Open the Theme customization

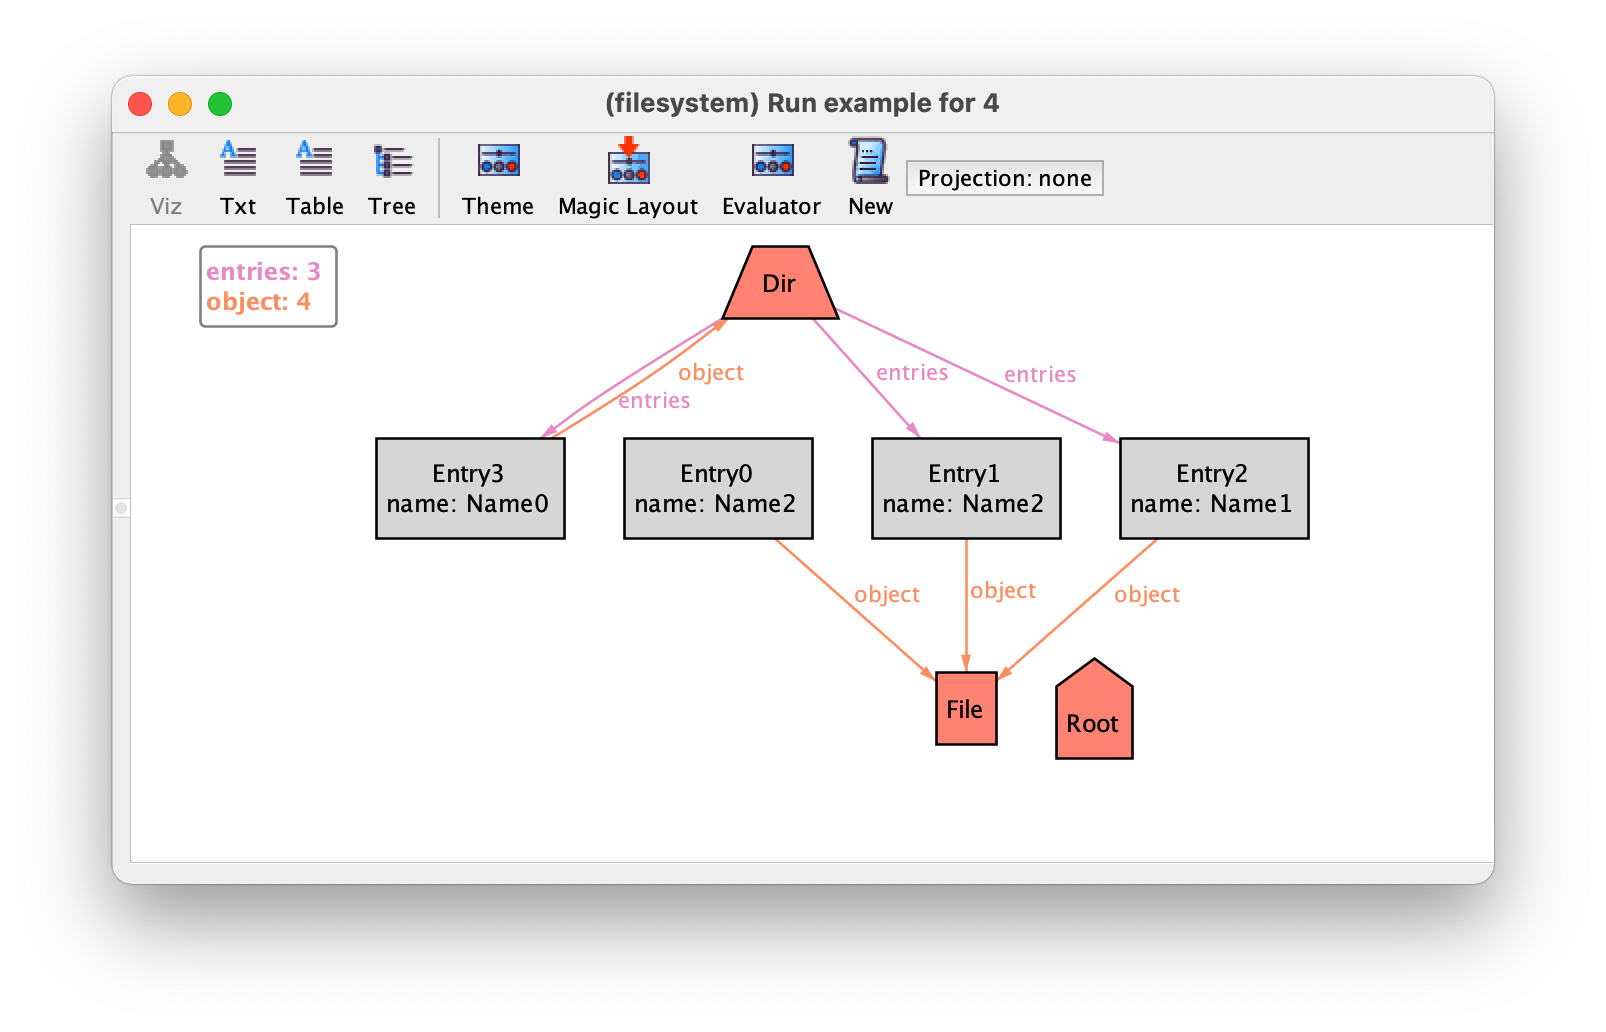tap(498, 179)
